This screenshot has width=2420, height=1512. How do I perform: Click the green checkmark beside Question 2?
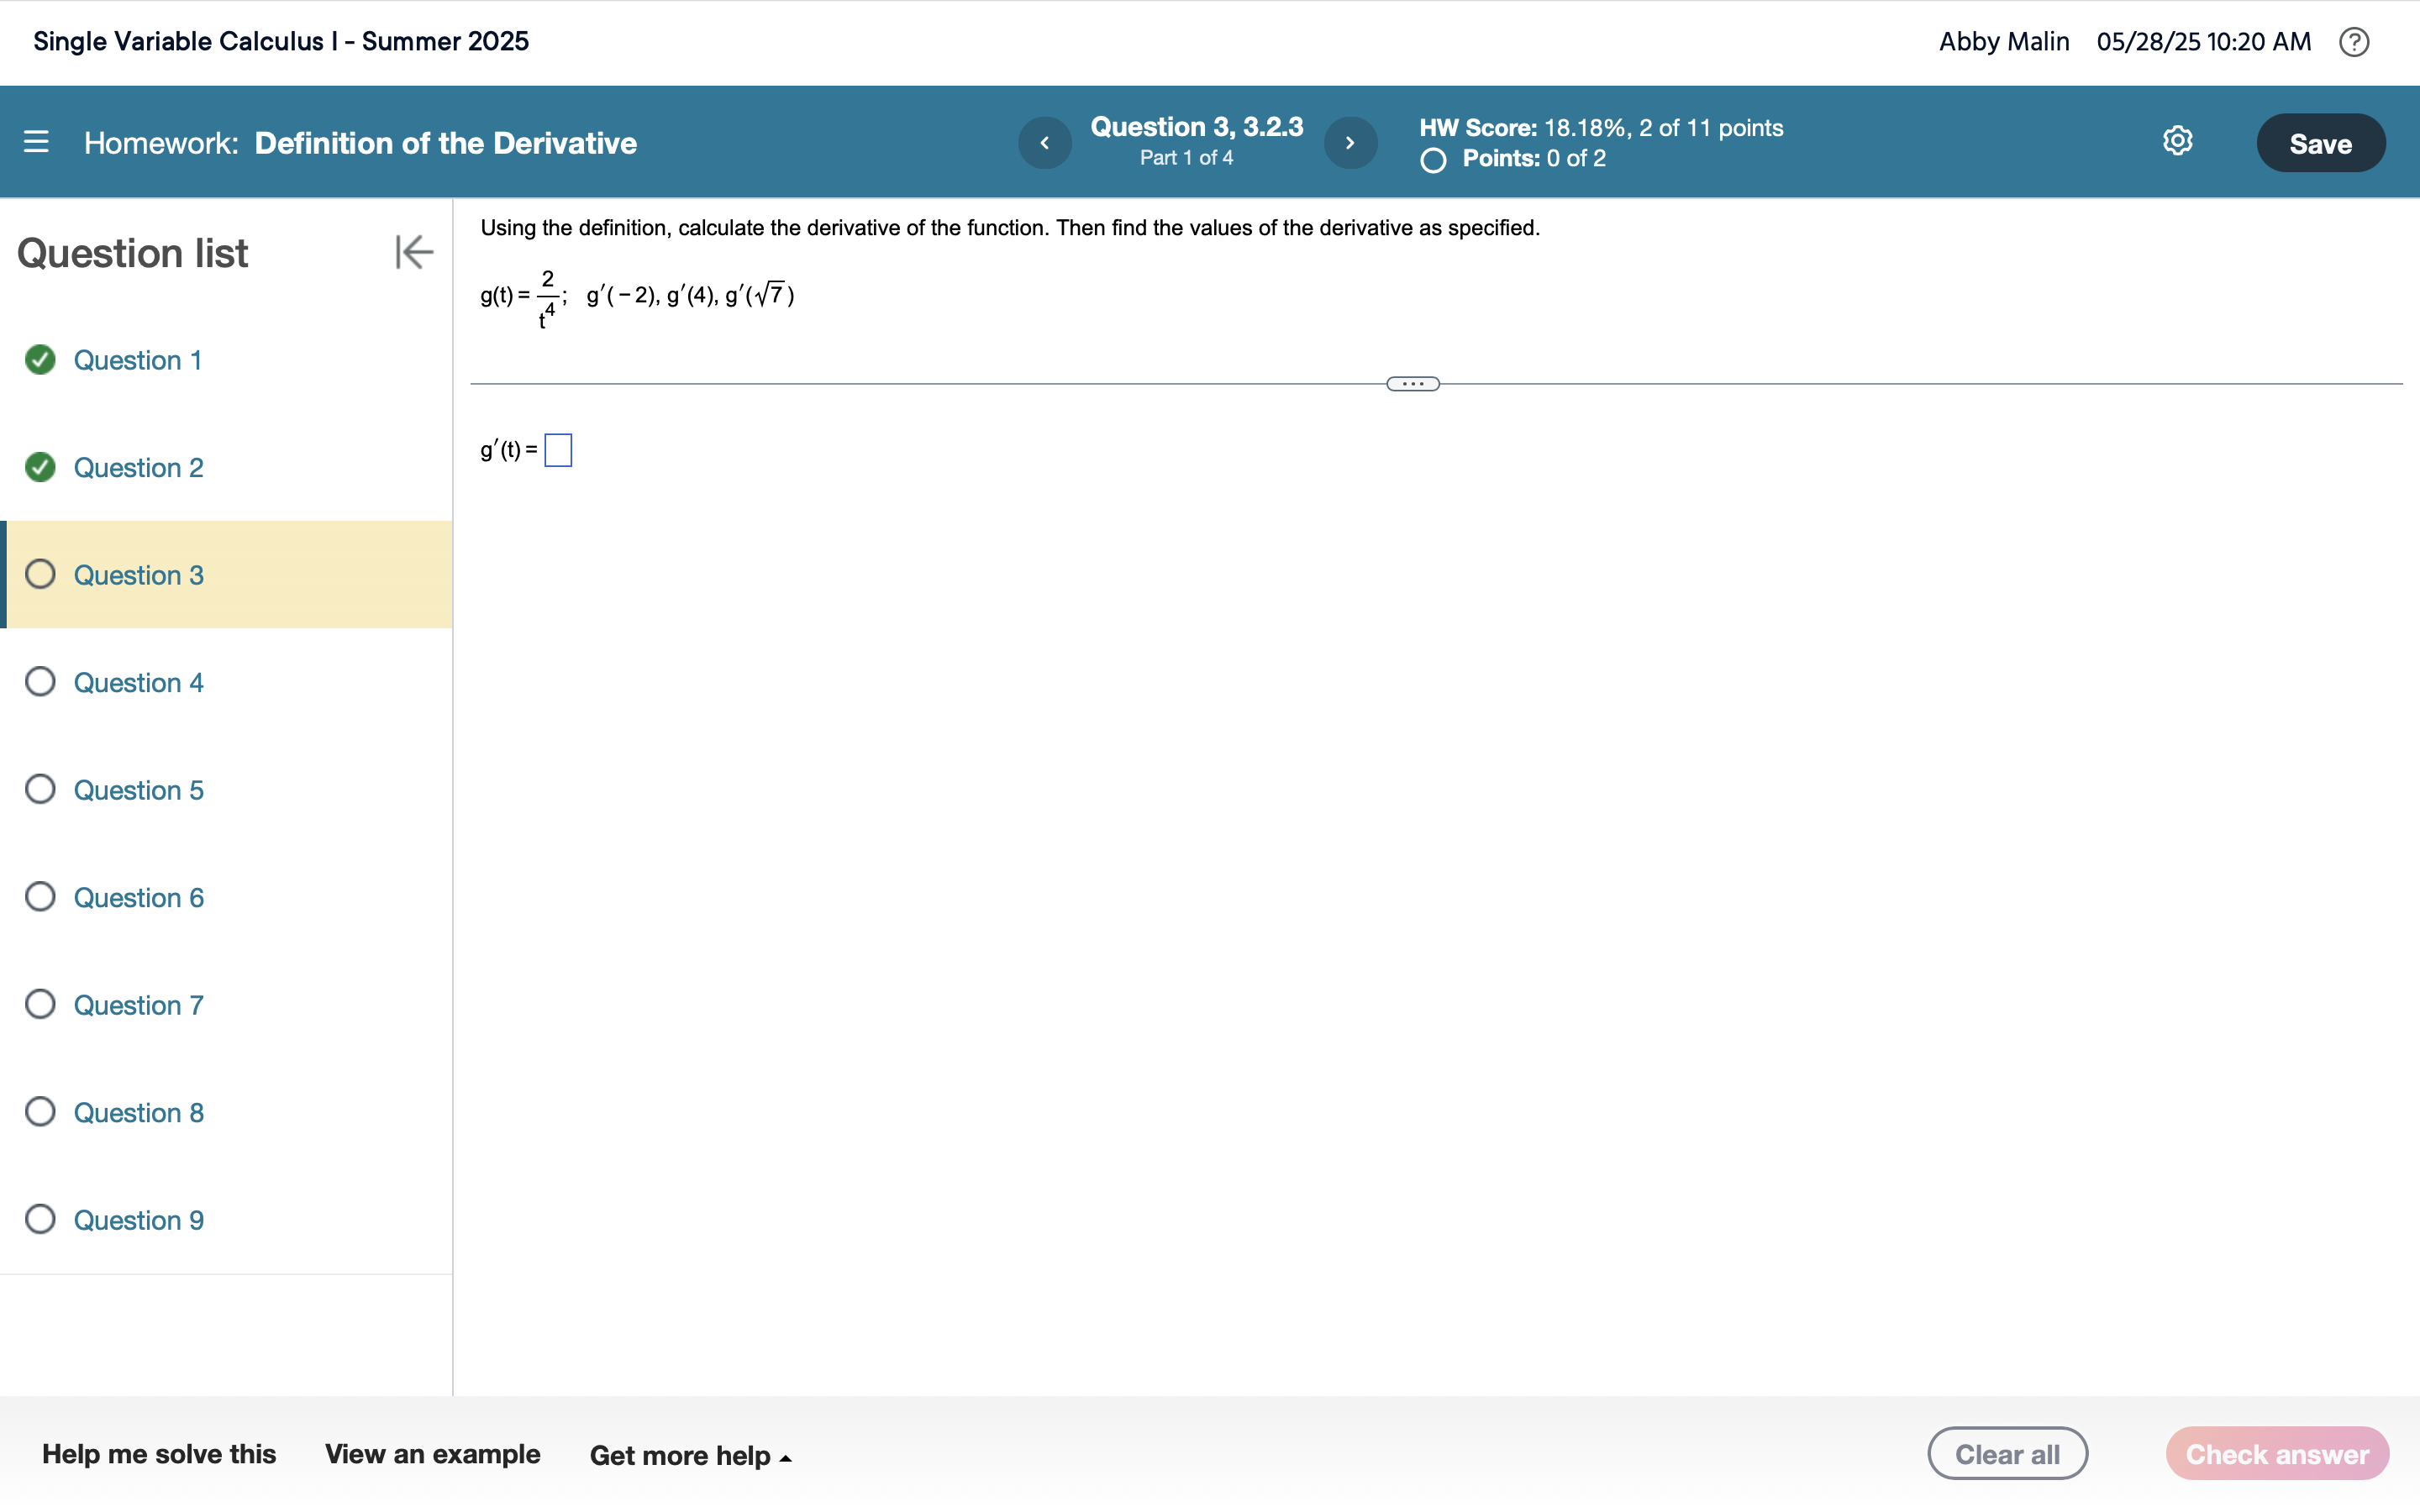pos(40,467)
